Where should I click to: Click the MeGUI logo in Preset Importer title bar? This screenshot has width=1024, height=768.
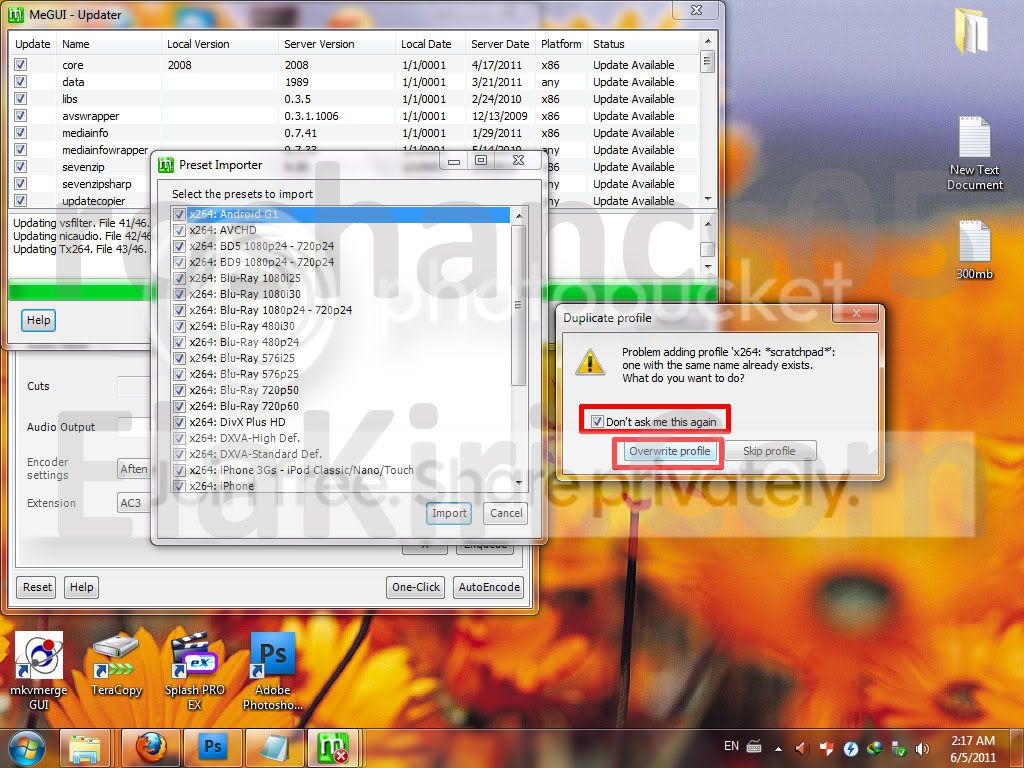pyautogui.click(x=166, y=165)
